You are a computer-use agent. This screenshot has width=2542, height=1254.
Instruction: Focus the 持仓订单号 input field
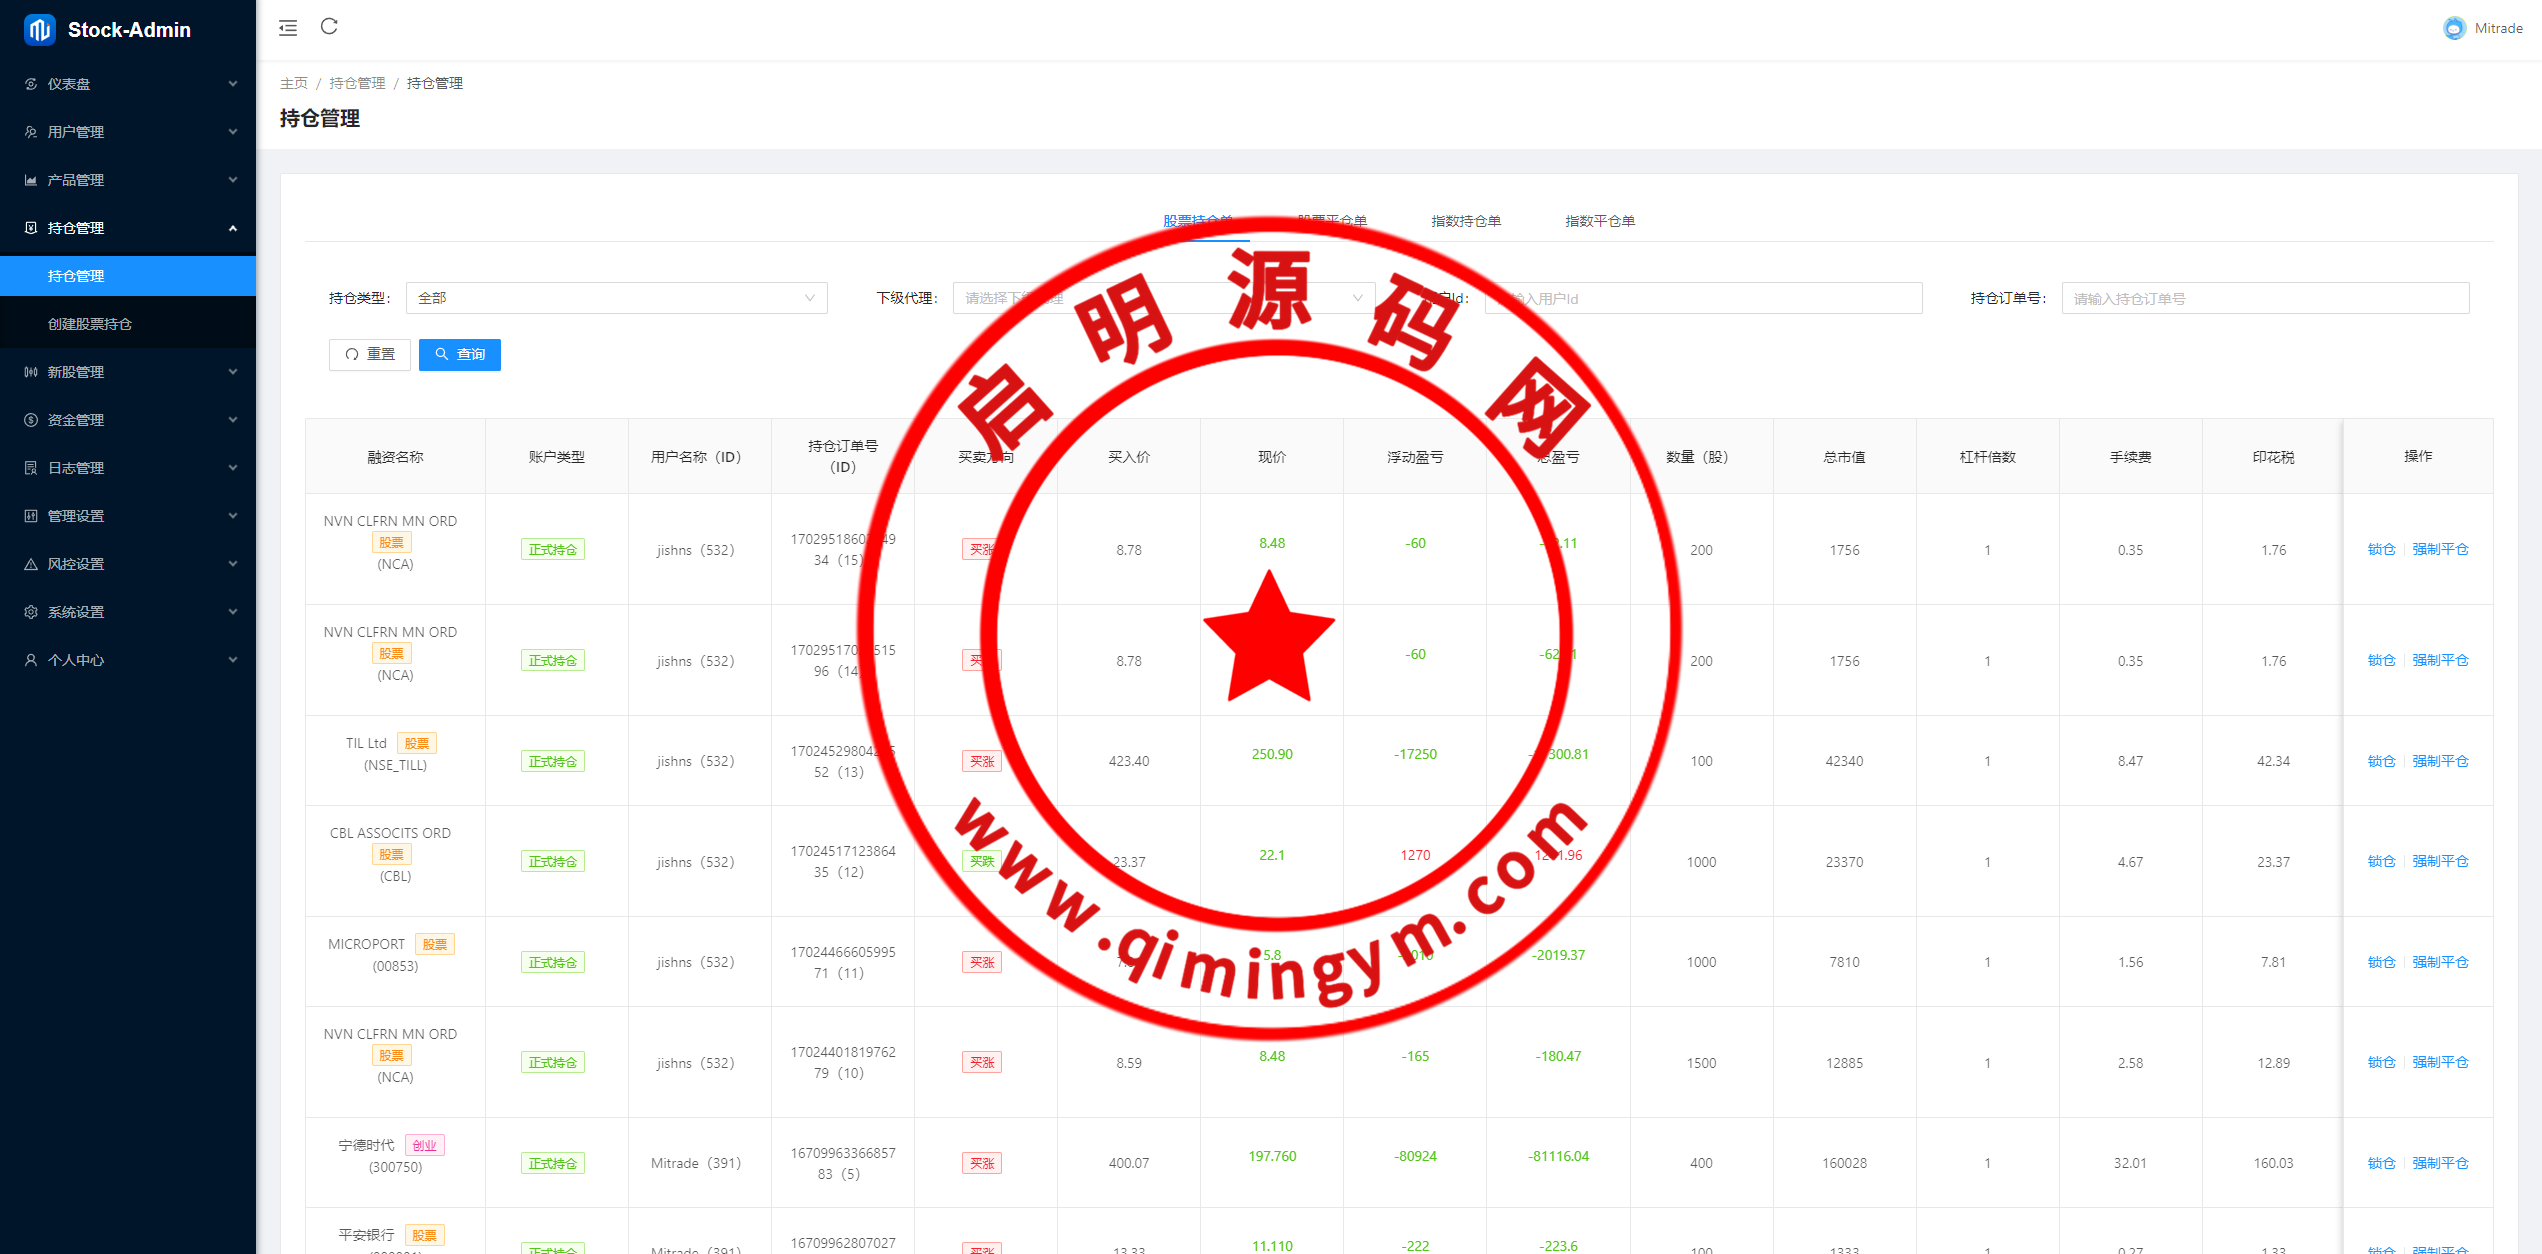coord(2265,298)
